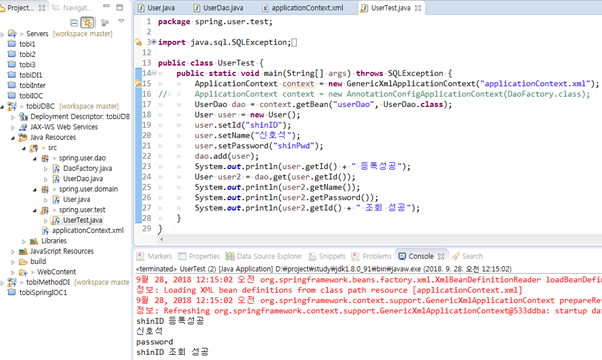602x360 pixels.
Task: Click the tobi3 project folder icon
Action: tap(12, 64)
